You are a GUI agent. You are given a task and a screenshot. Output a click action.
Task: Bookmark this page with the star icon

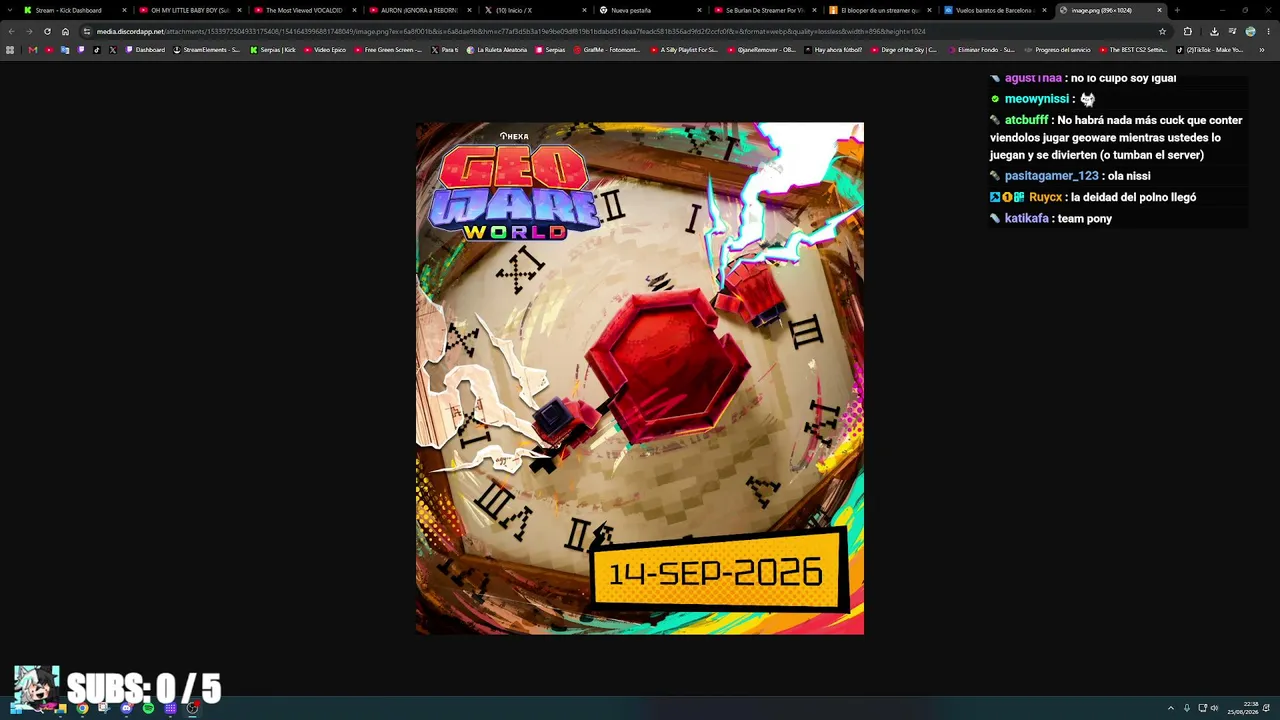coord(1162,31)
